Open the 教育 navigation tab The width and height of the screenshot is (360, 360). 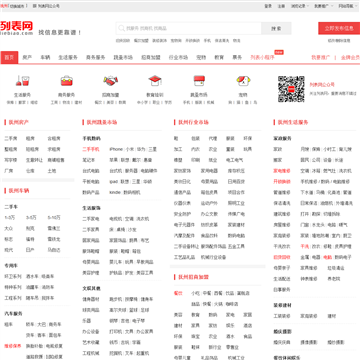[x=219, y=57]
